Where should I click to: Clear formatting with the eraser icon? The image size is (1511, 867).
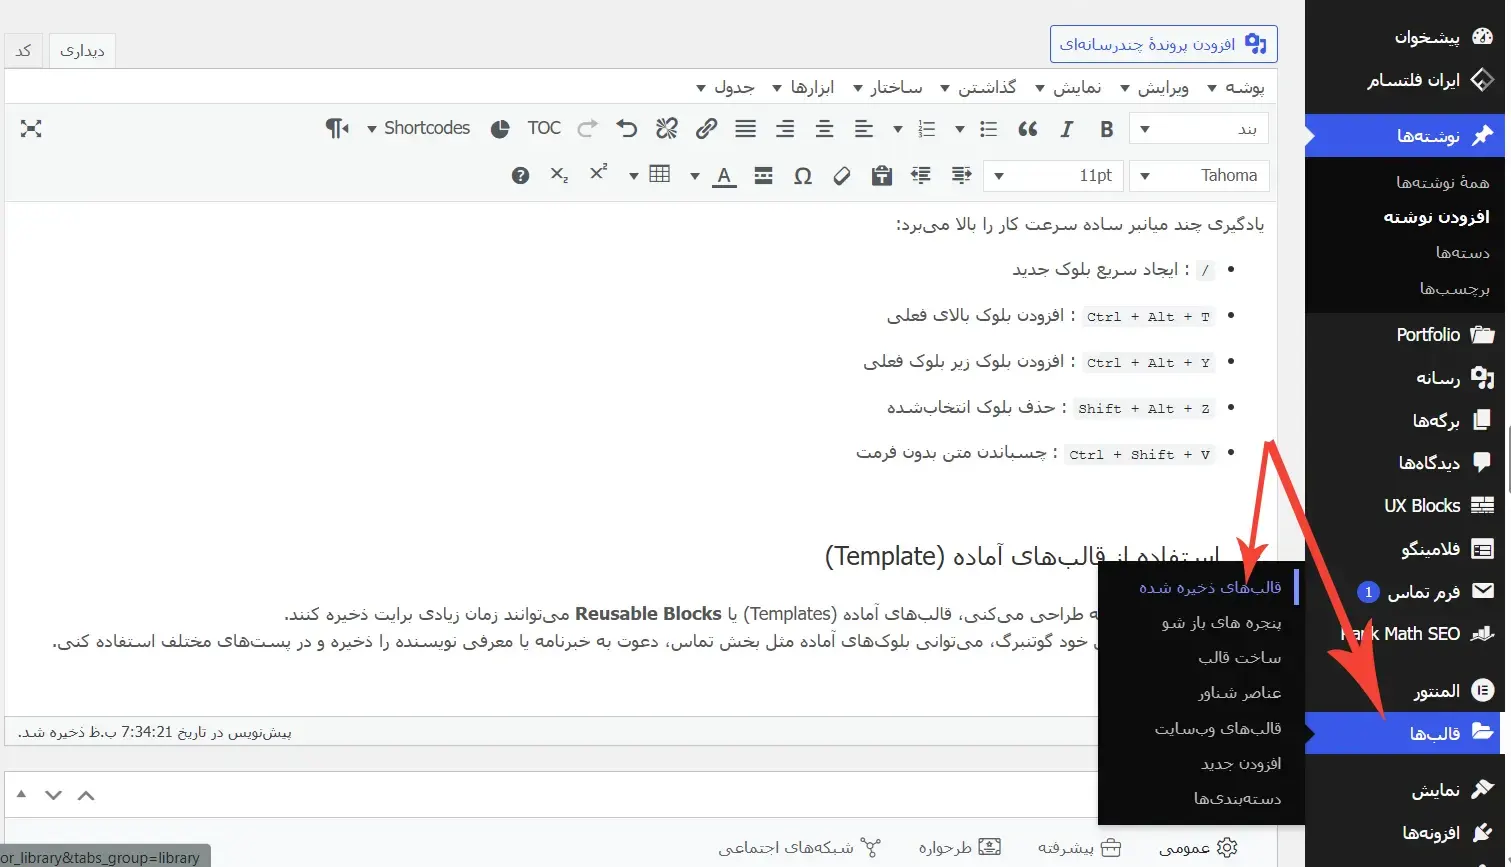pyautogui.click(x=842, y=176)
